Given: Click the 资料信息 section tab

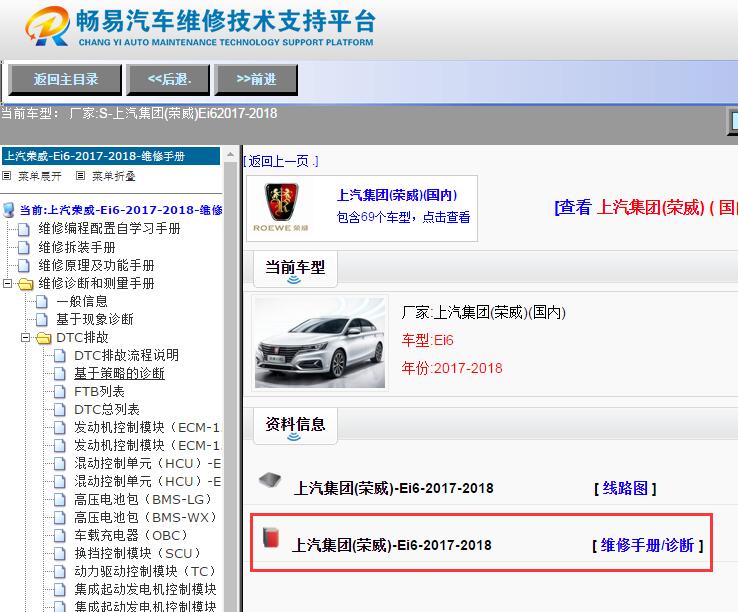Looking at the screenshot, I should (x=295, y=426).
